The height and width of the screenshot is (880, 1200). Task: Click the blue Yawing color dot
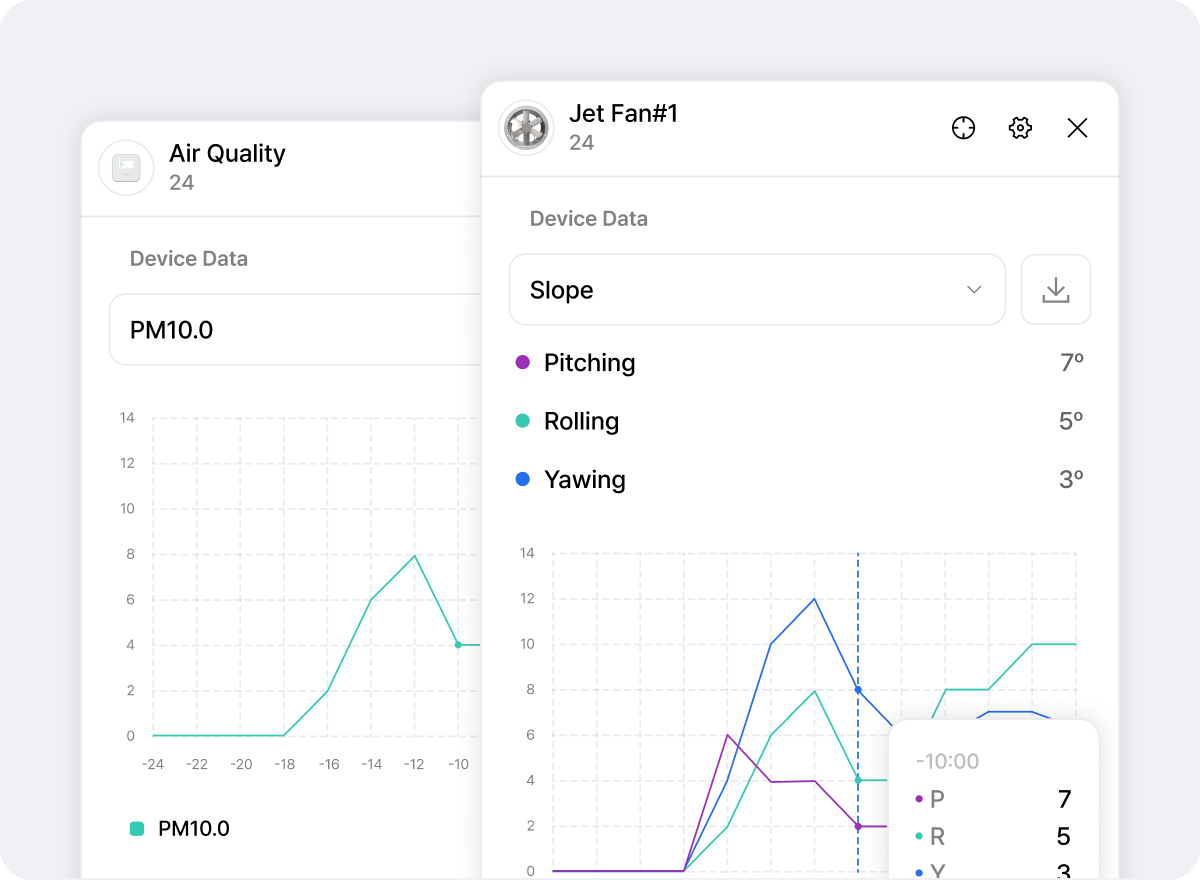pos(522,480)
